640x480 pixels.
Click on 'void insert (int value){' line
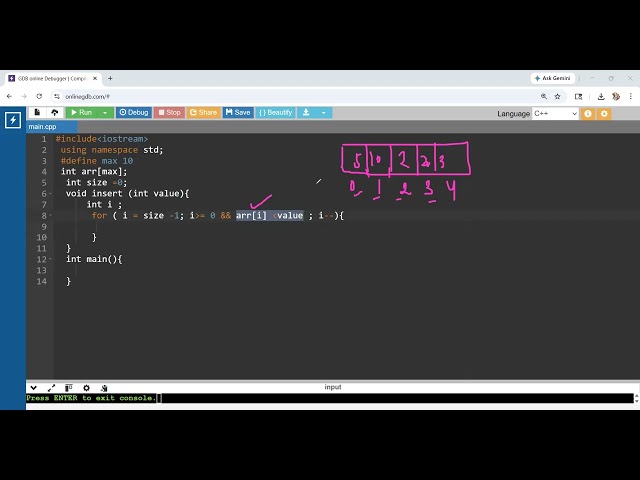127,193
